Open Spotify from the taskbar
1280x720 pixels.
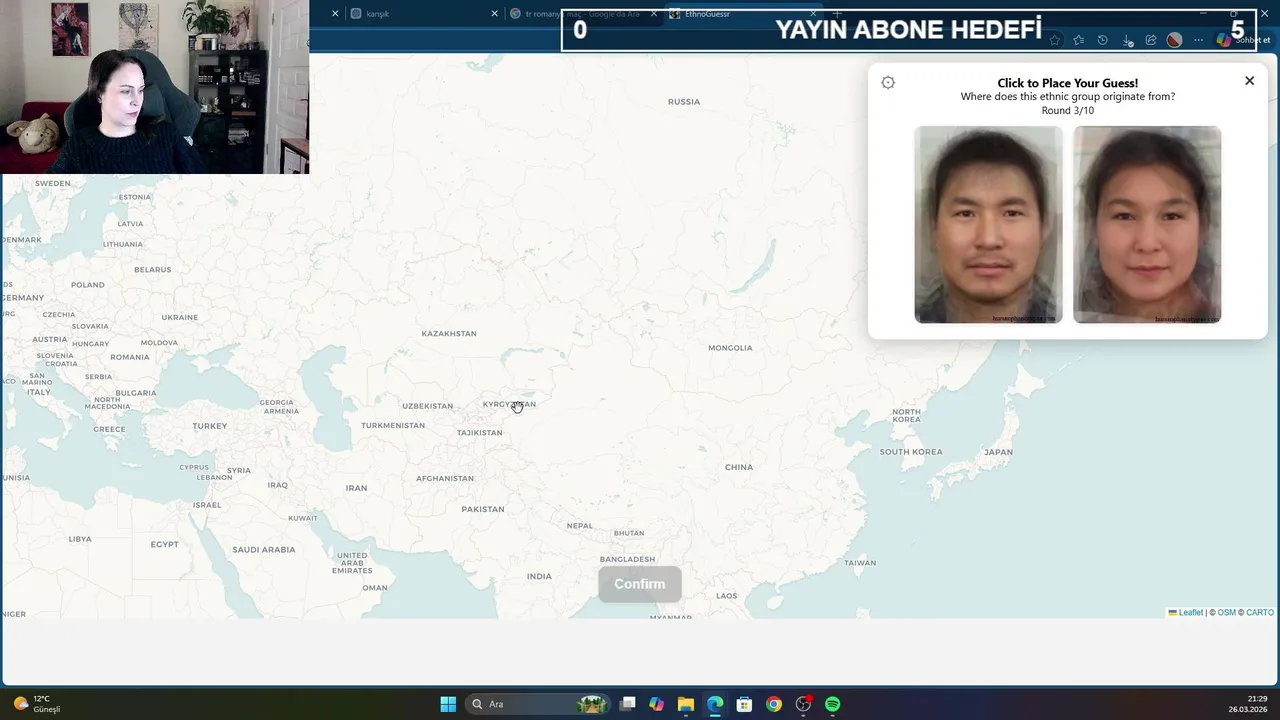[x=832, y=704]
